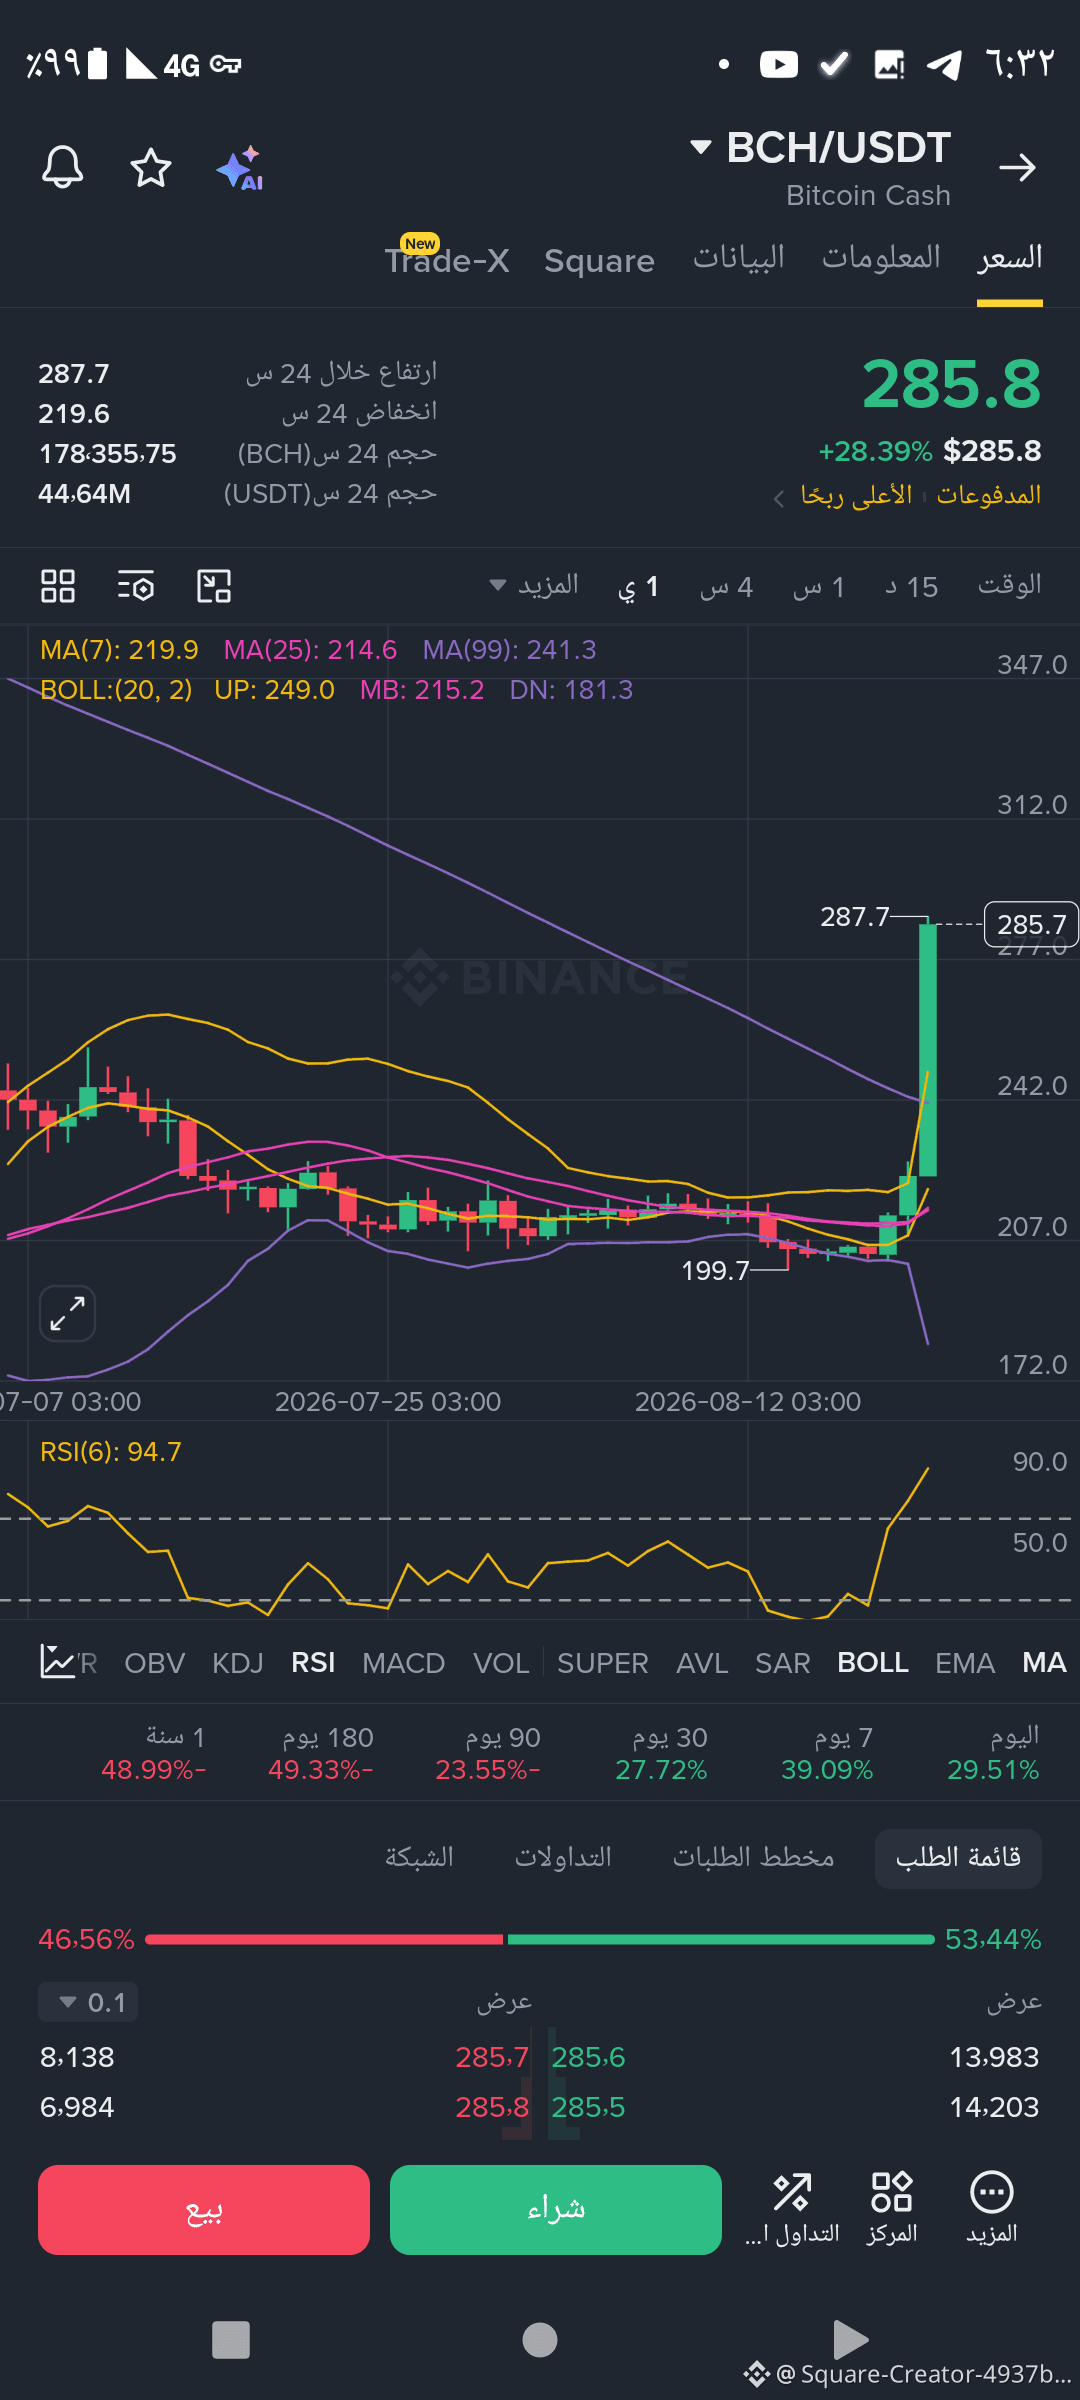Open the BCH/USDT pair selector dropdown
The image size is (1080, 2400).
(x=820, y=148)
